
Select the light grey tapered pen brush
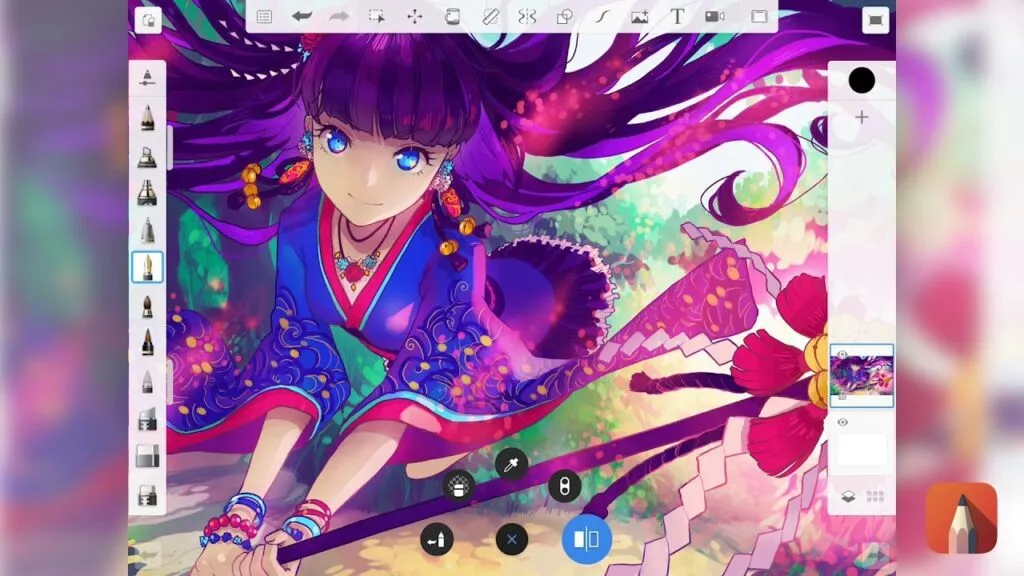pos(148,382)
